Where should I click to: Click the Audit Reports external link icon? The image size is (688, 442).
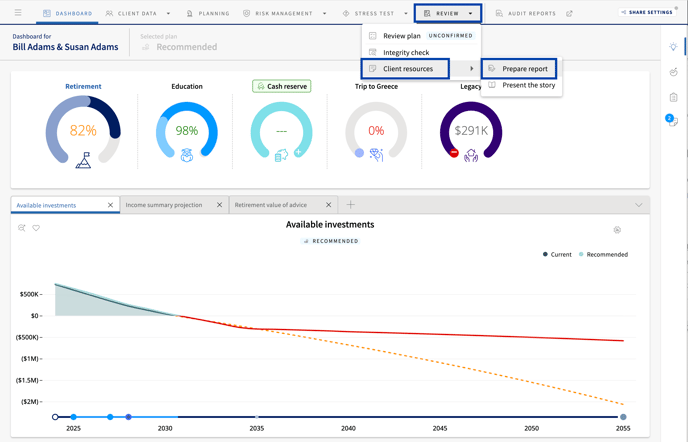[569, 14]
